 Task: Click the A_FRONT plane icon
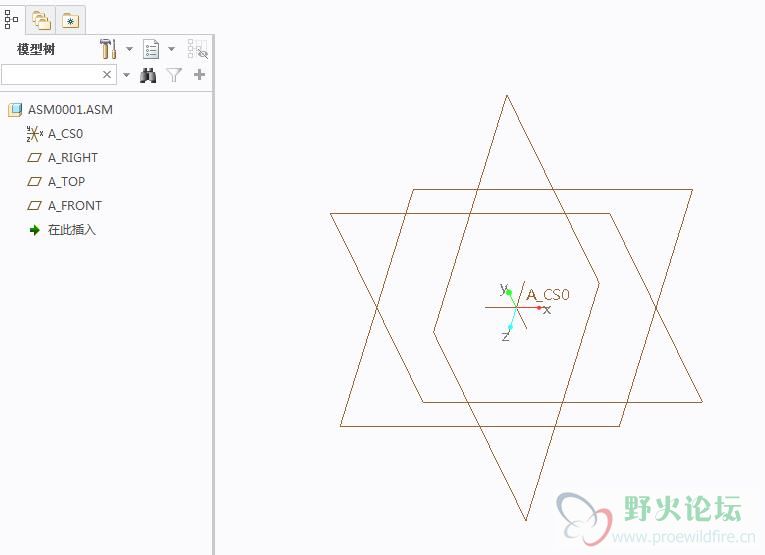click(35, 206)
